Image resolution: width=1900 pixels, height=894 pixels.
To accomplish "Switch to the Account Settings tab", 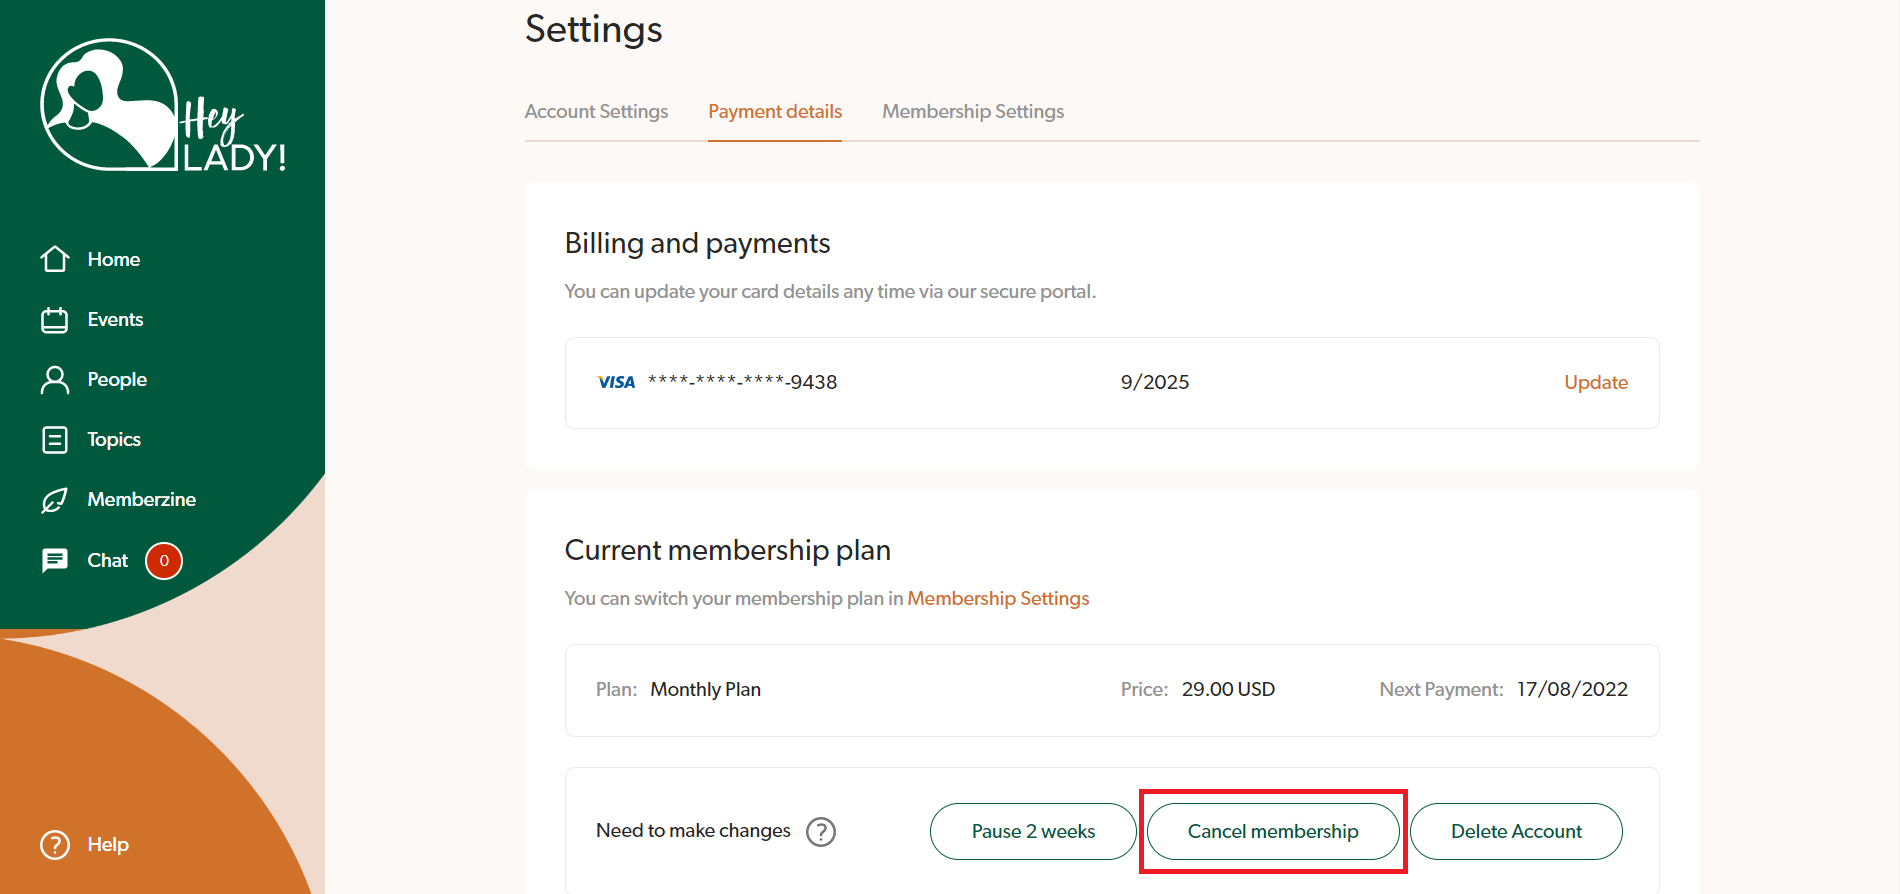I will (596, 111).
